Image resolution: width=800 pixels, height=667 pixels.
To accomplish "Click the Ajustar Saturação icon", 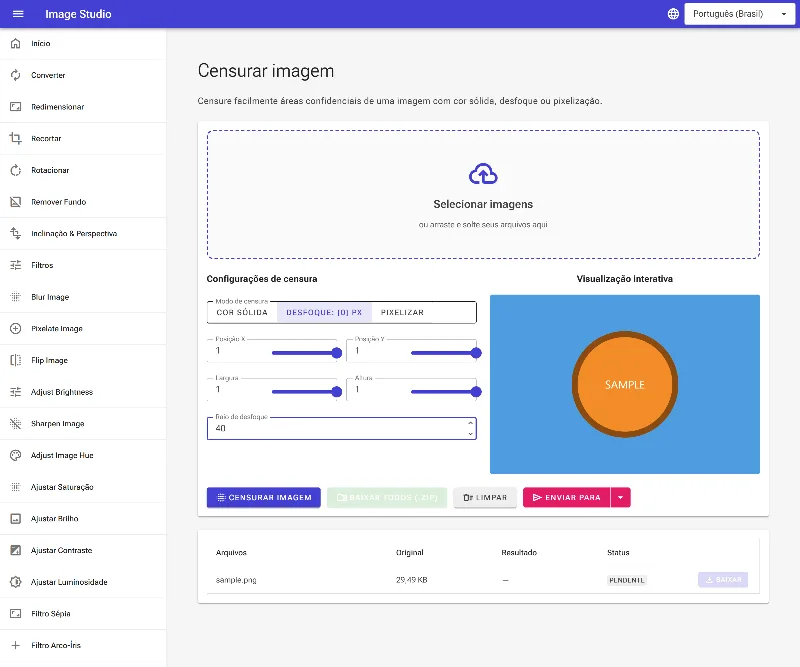I will [x=16, y=487].
